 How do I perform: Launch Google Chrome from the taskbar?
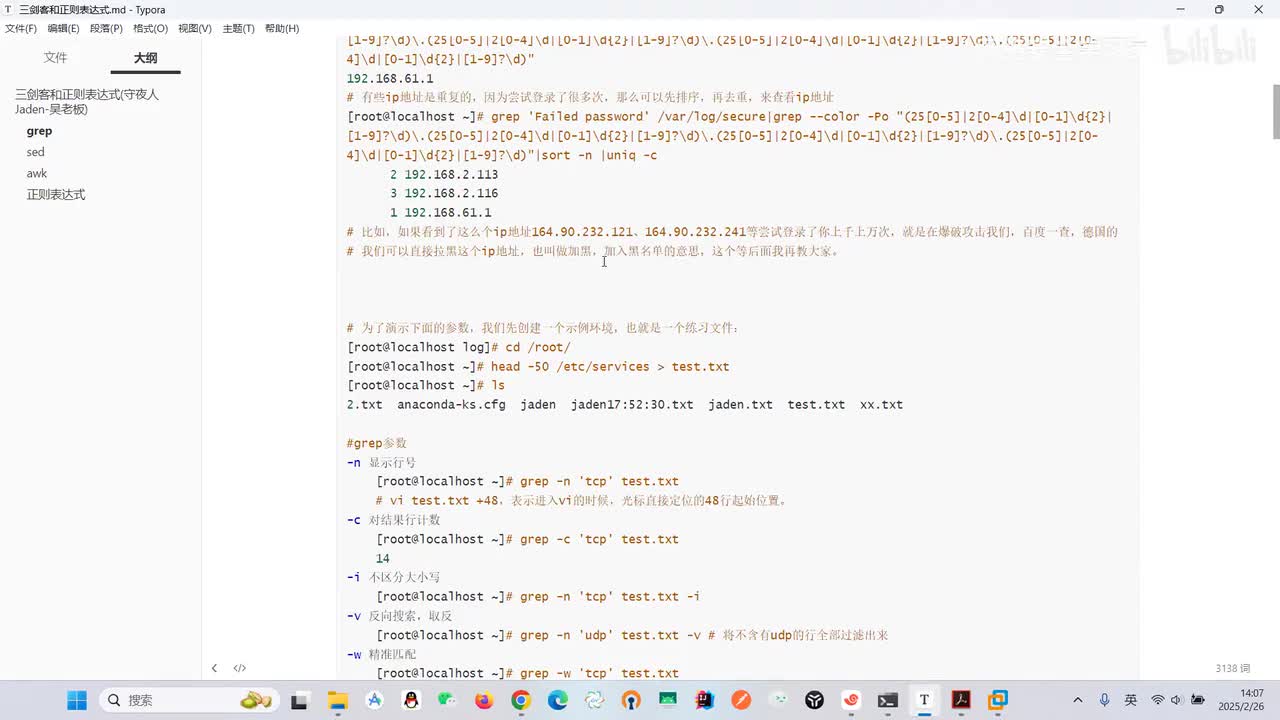pos(521,700)
